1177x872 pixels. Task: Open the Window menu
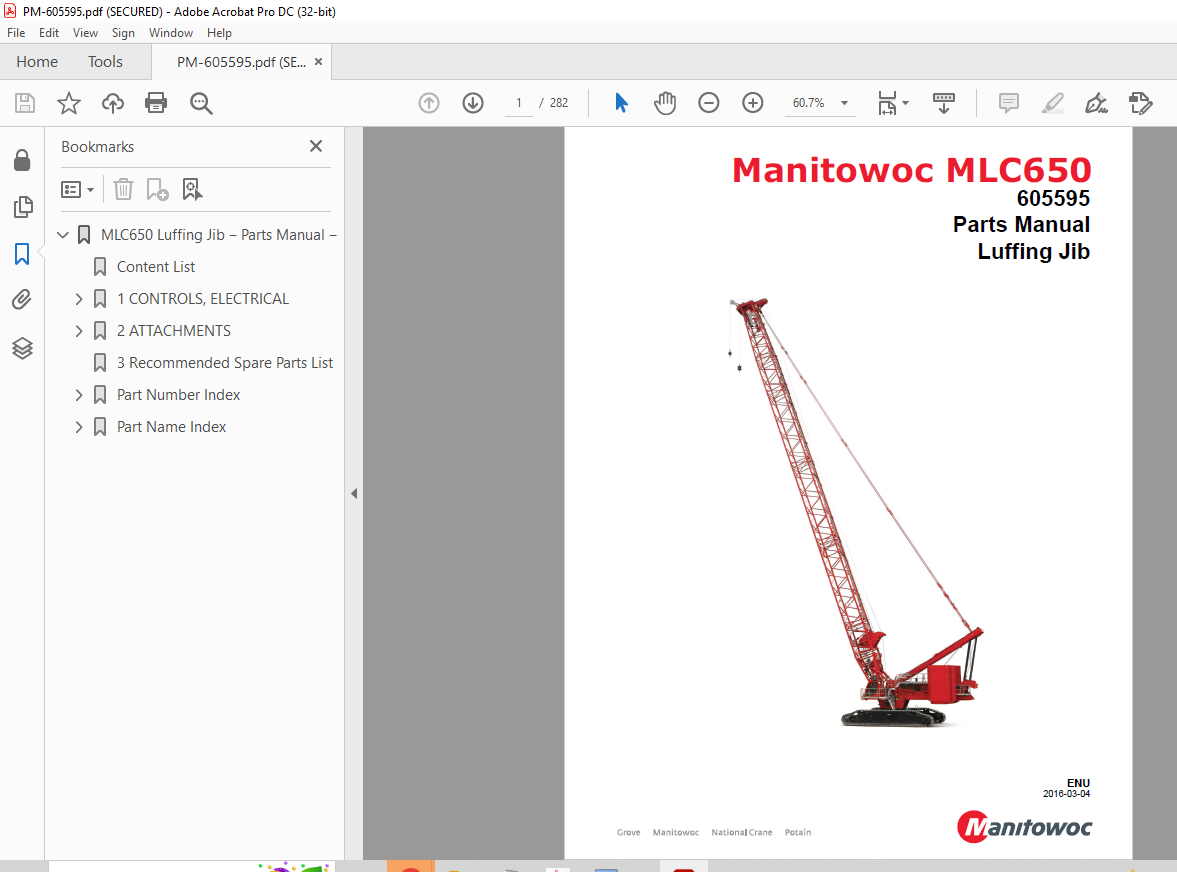tap(170, 33)
